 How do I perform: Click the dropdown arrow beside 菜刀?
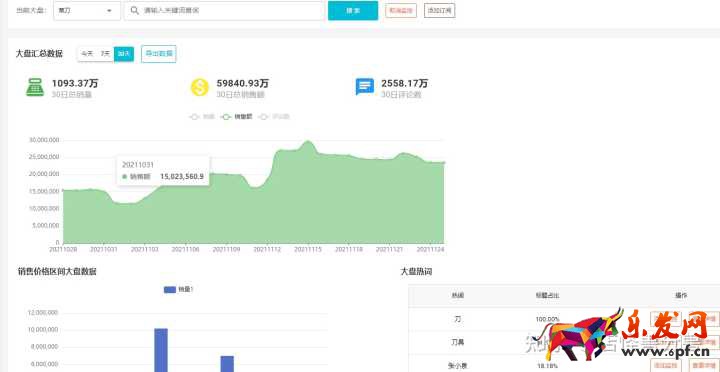coord(109,11)
